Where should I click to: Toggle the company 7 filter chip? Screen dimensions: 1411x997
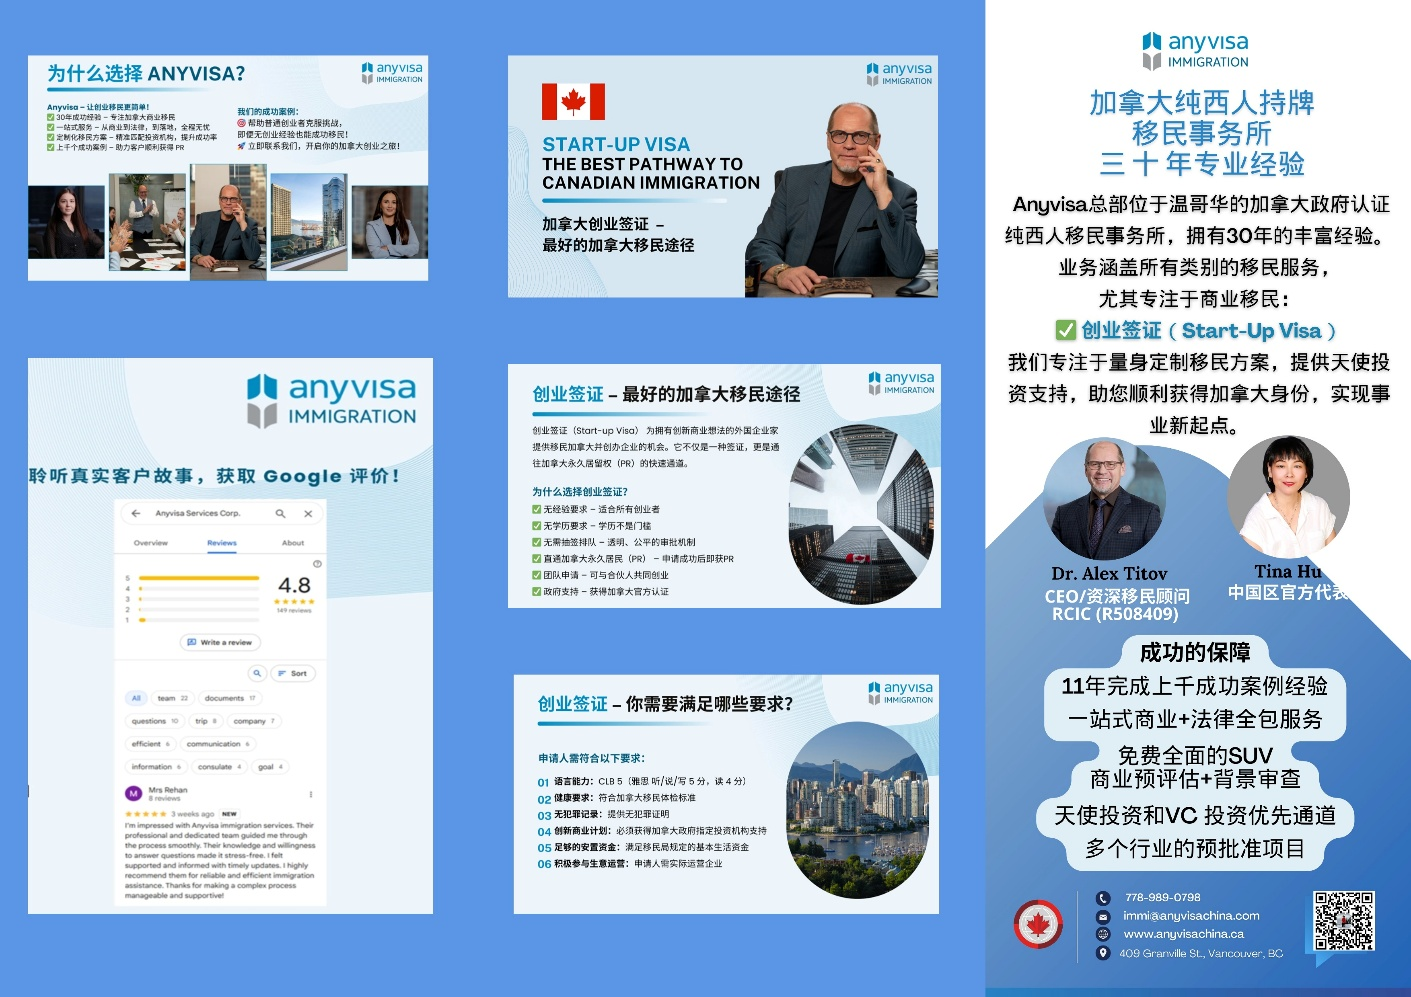(254, 721)
